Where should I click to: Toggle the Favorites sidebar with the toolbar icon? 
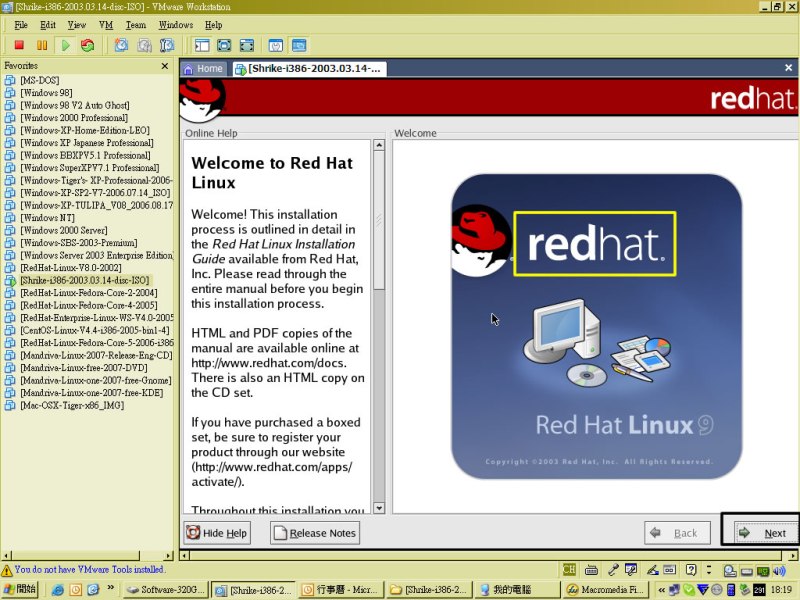[x=202, y=45]
